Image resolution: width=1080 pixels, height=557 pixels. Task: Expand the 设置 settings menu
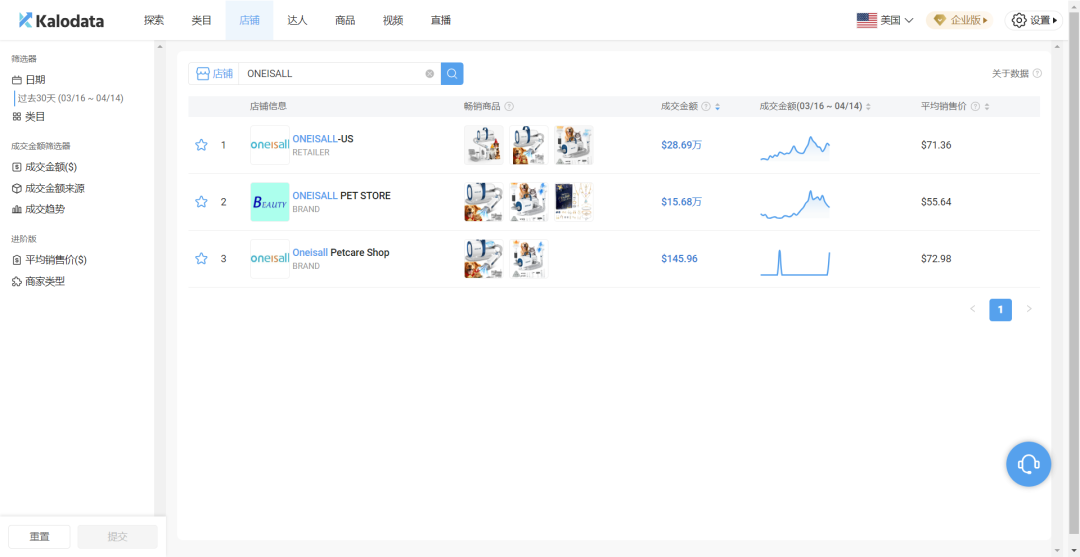point(1034,20)
